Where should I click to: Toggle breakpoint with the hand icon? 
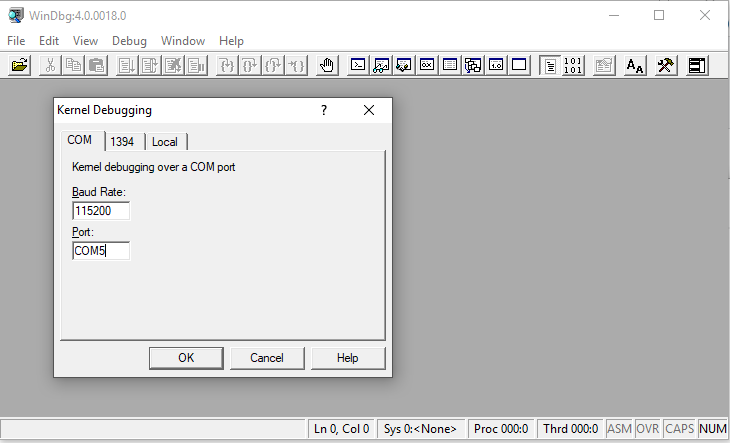327,65
